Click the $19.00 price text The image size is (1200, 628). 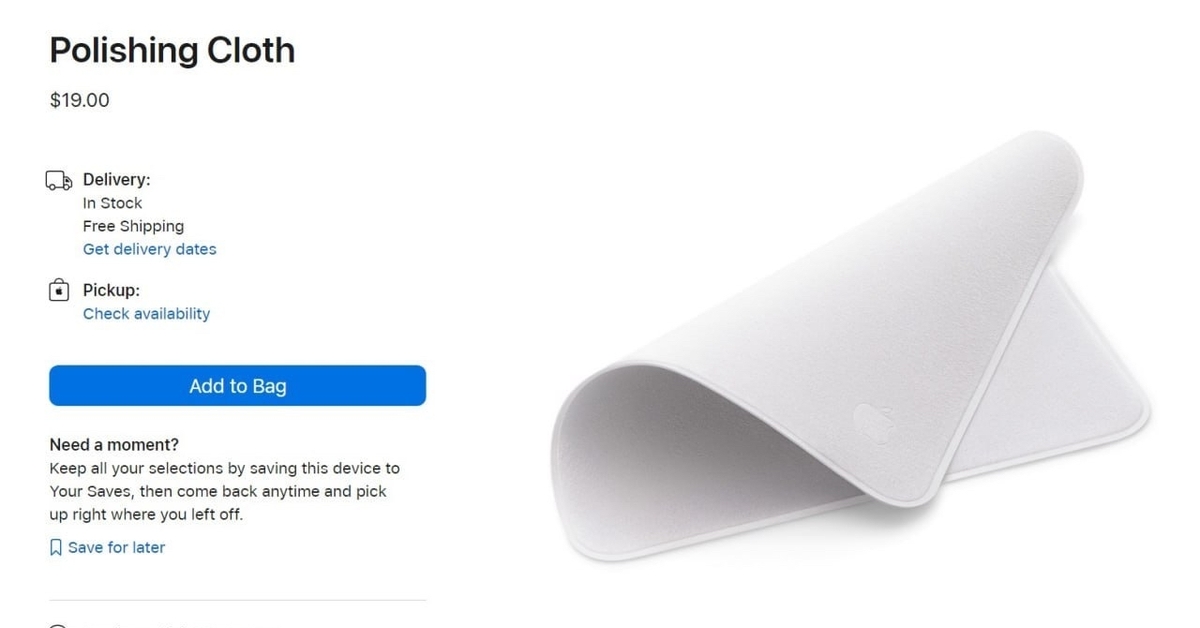(79, 100)
